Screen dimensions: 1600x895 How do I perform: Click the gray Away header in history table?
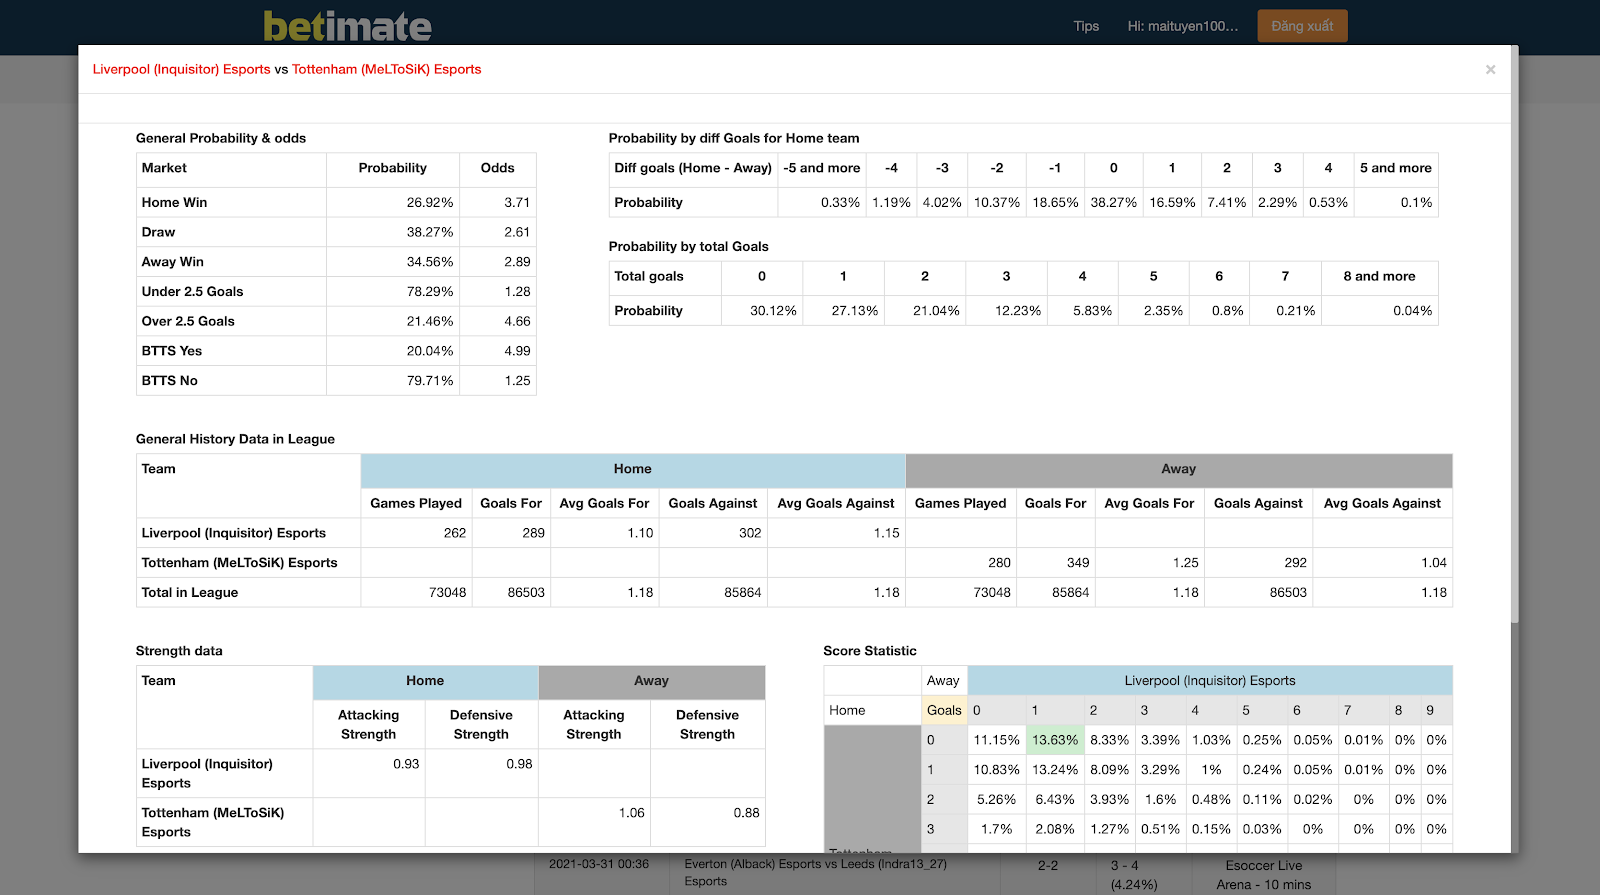1179,470
